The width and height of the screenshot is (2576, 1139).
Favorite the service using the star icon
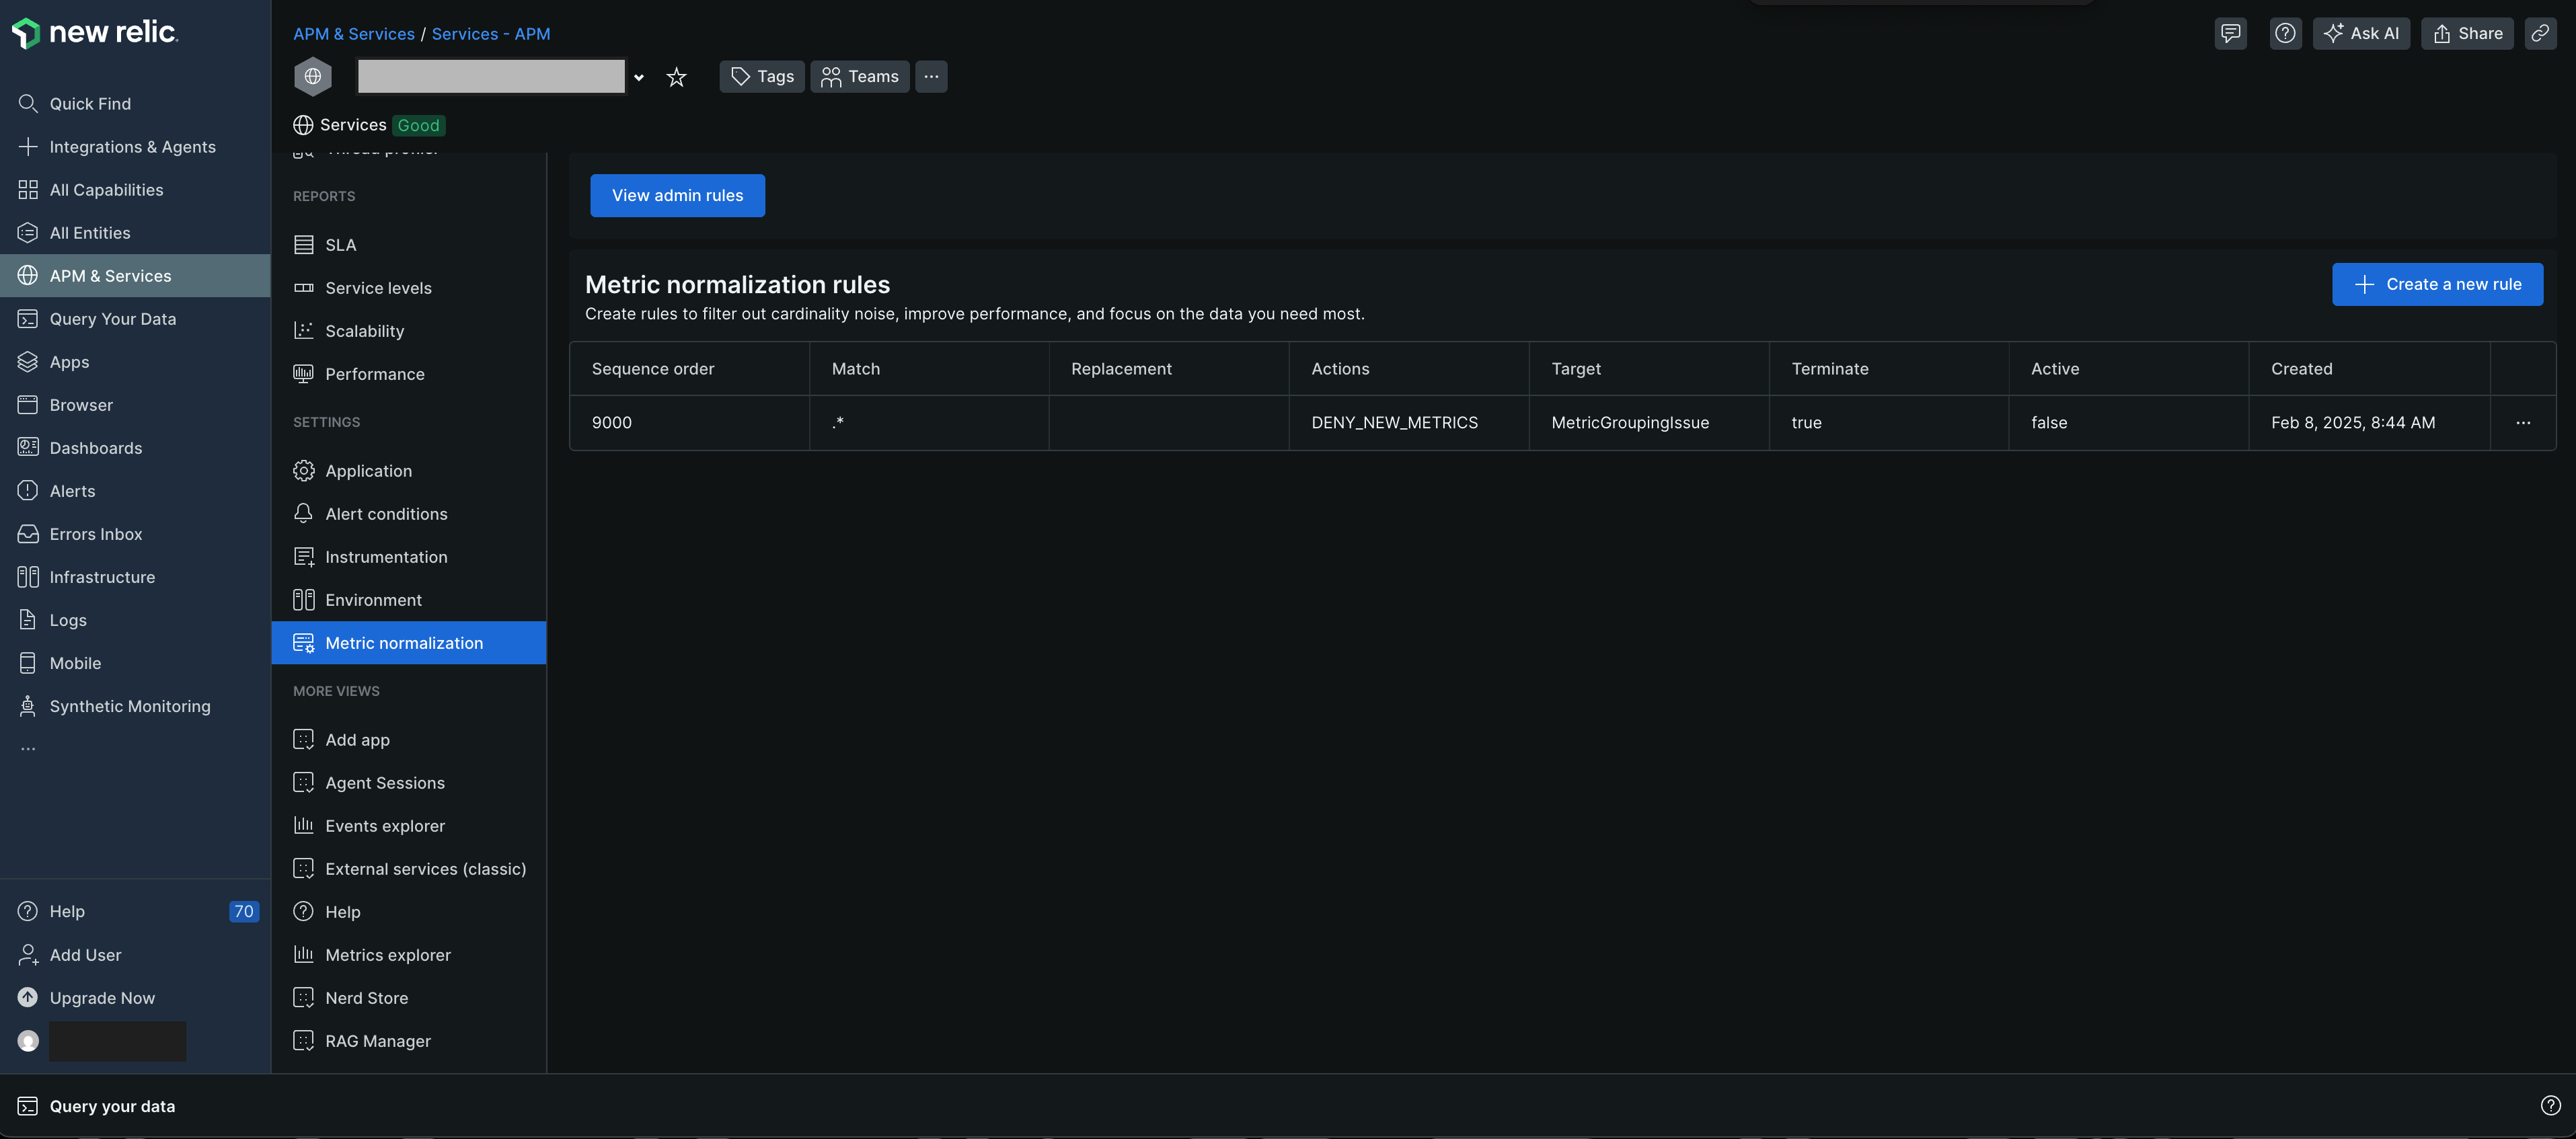(x=676, y=77)
